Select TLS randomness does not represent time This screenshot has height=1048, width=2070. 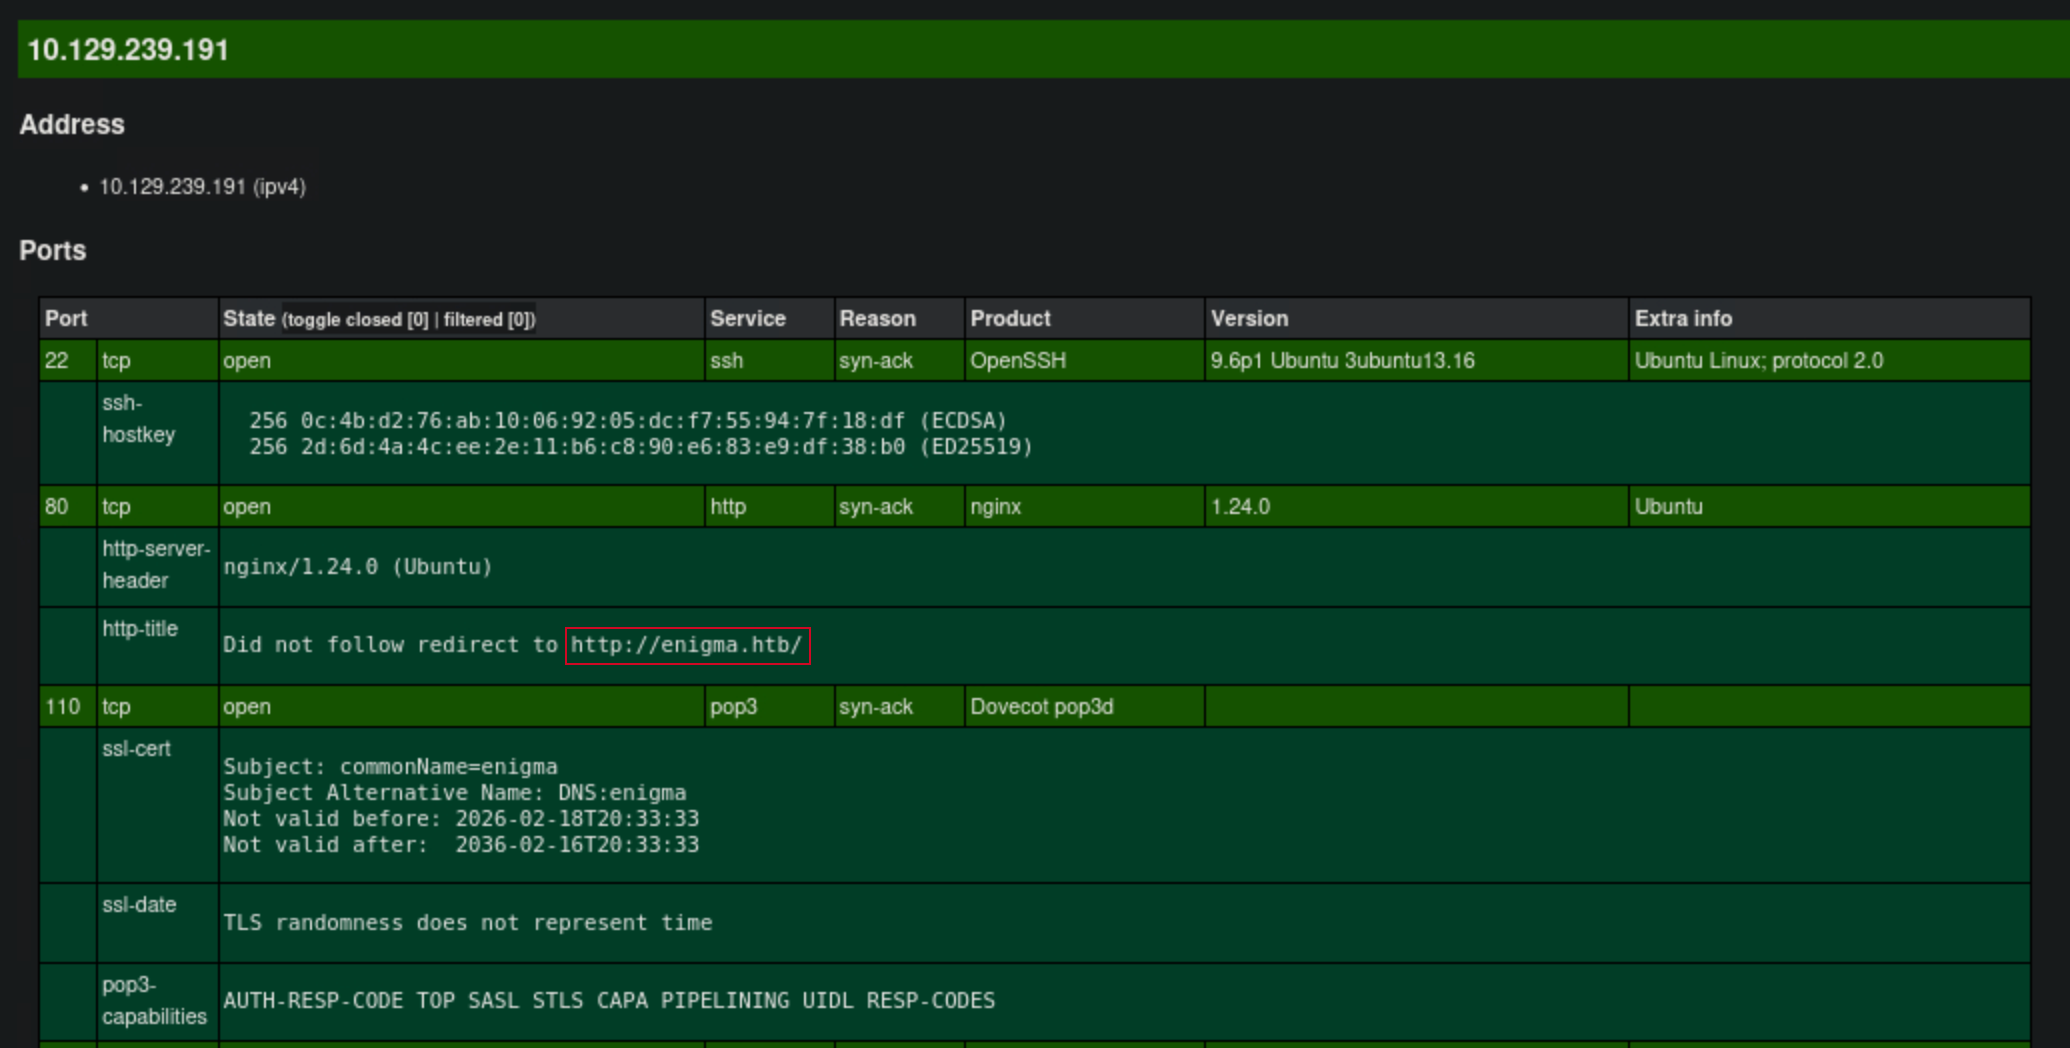click(468, 923)
